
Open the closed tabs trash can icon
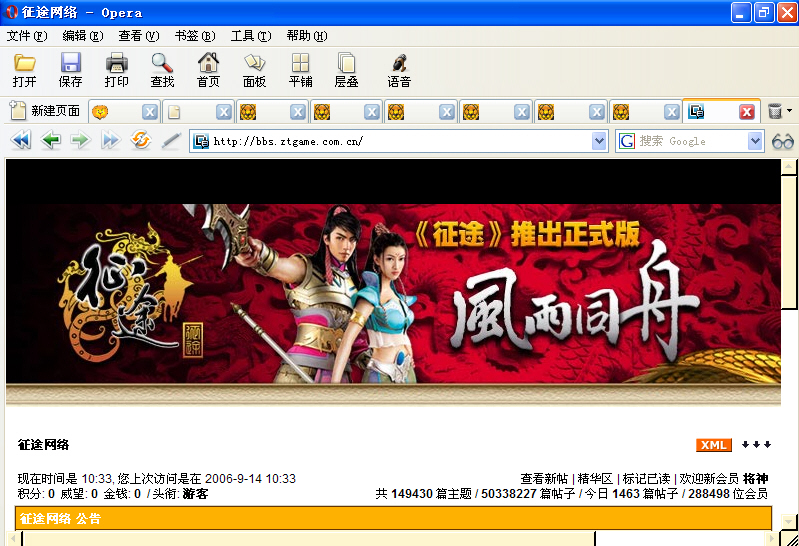pyautogui.click(x=775, y=111)
